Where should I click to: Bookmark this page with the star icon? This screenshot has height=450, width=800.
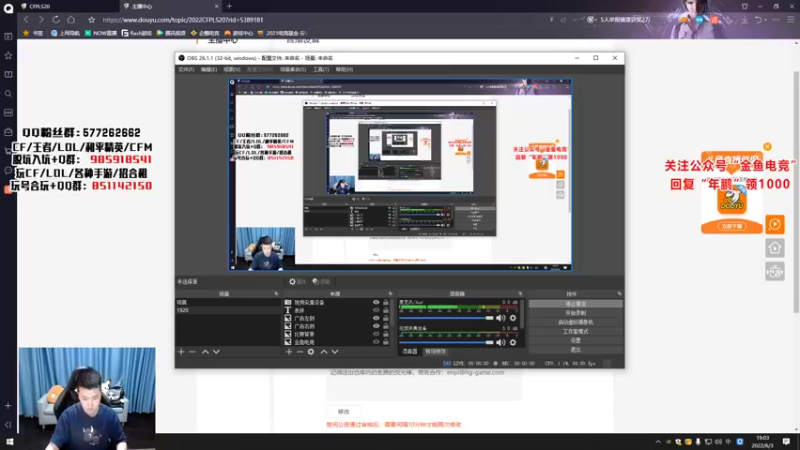click(91, 20)
